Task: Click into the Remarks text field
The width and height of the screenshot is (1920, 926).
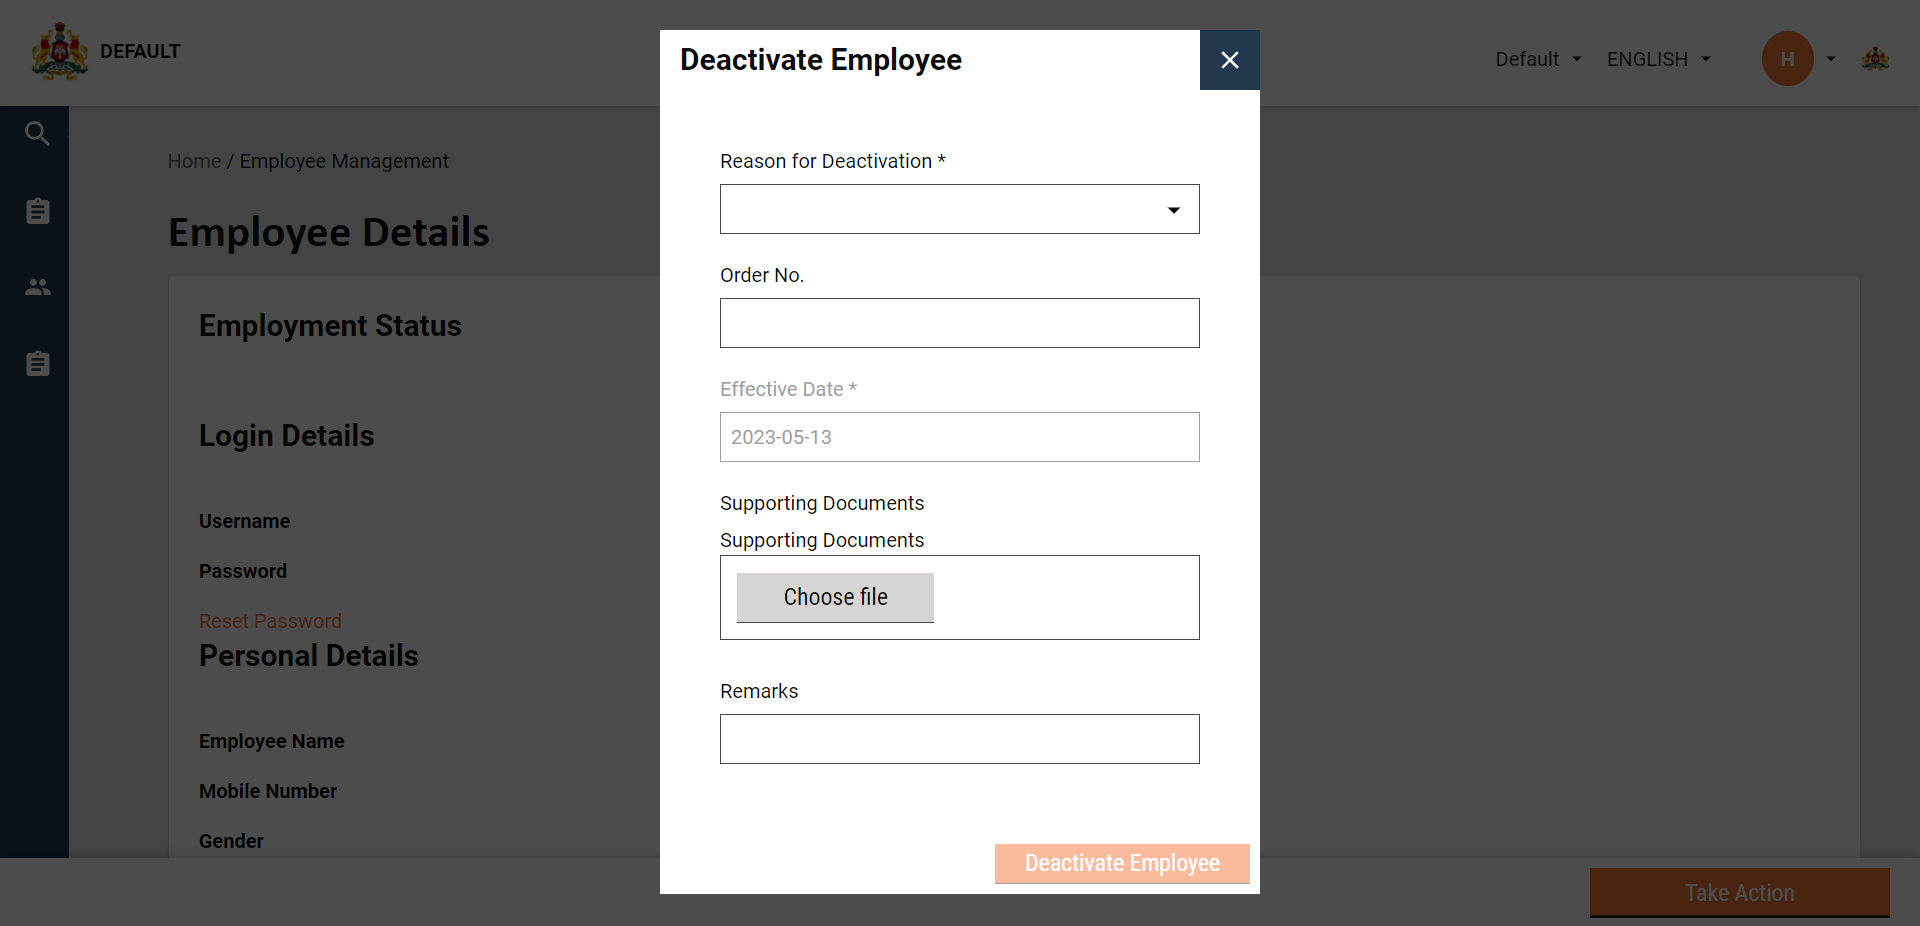Action: [959, 739]
